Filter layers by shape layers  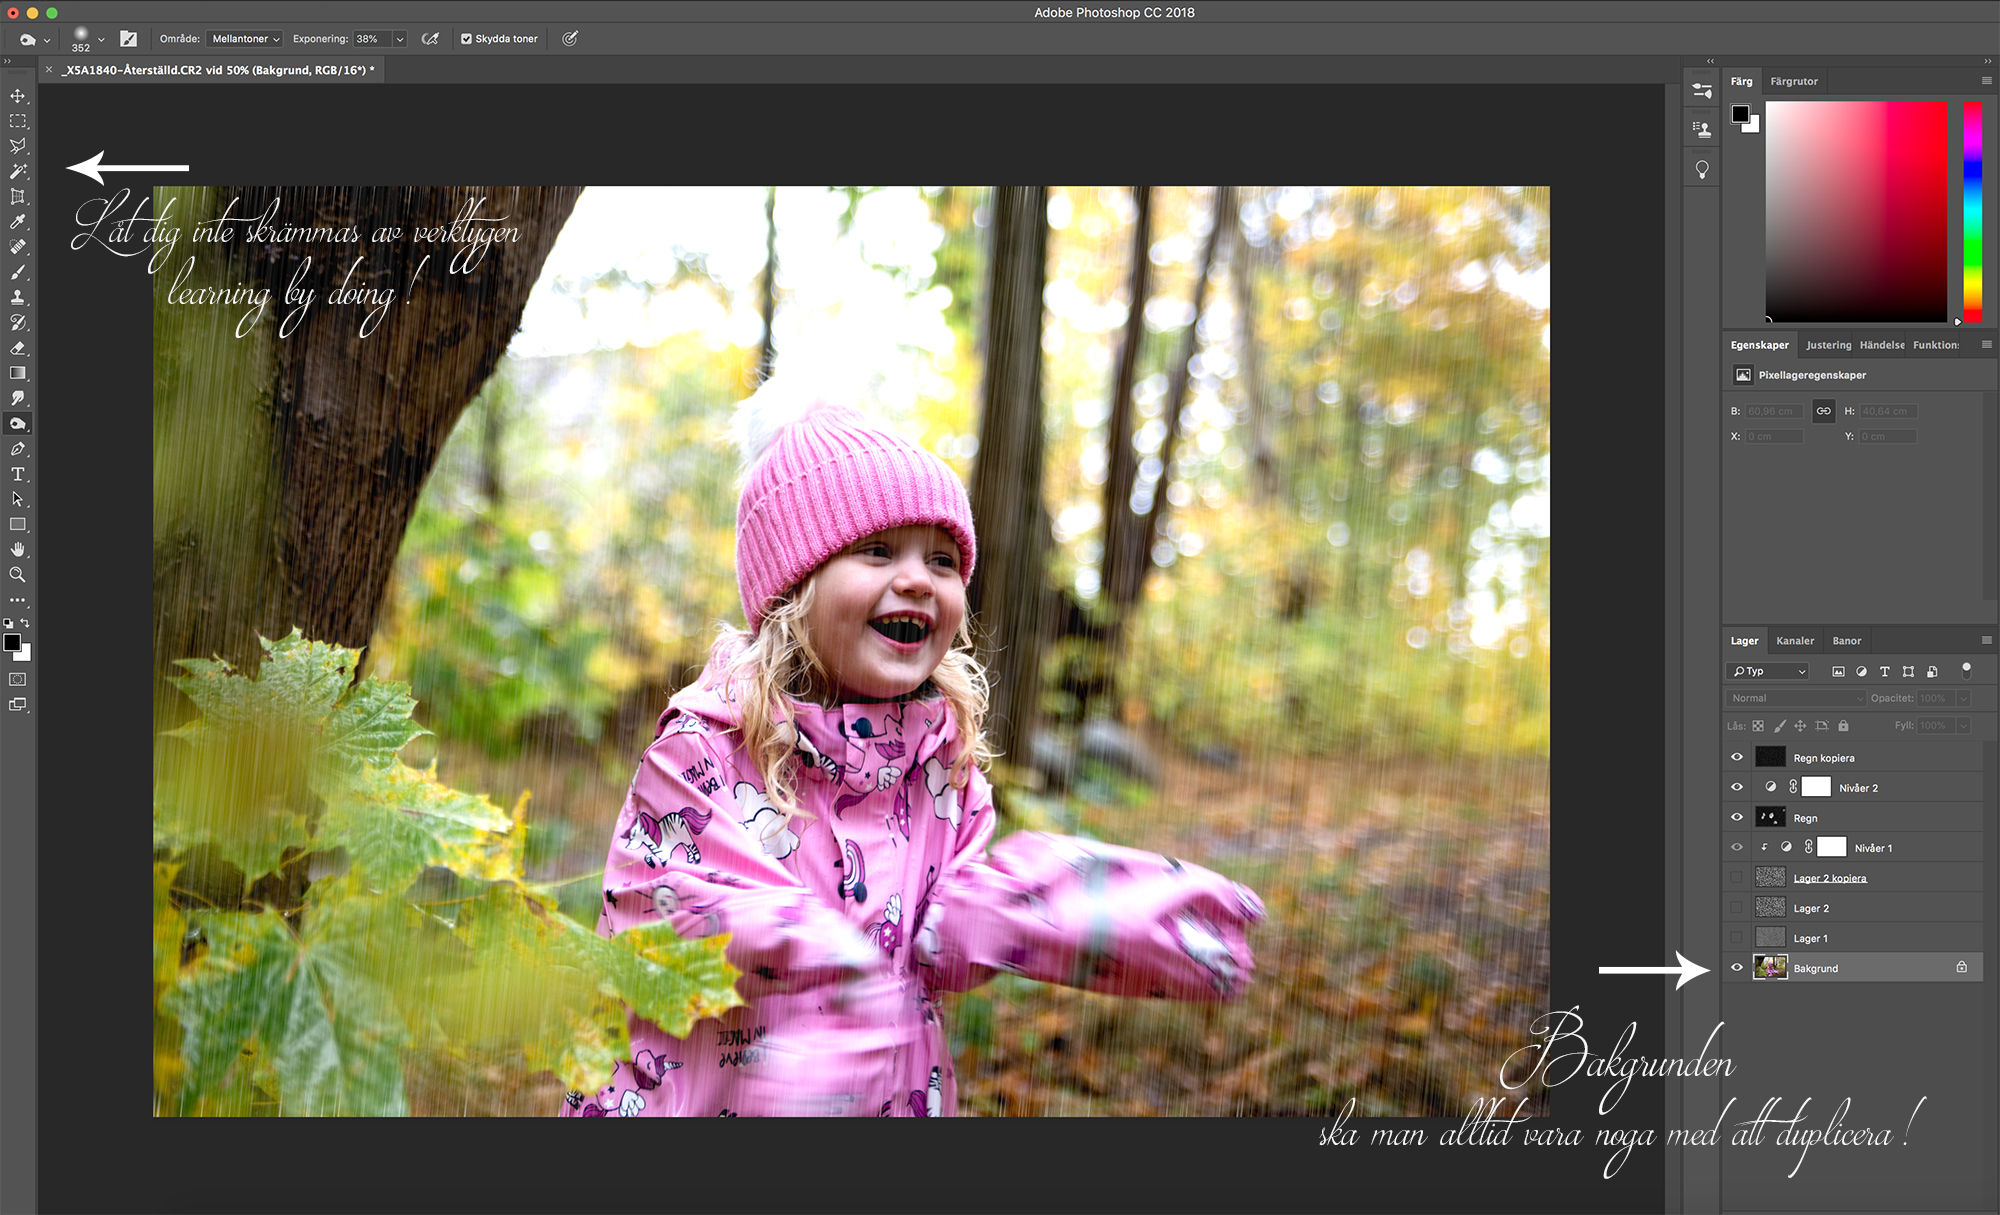pyautogui.click(x=1909, y=671)
